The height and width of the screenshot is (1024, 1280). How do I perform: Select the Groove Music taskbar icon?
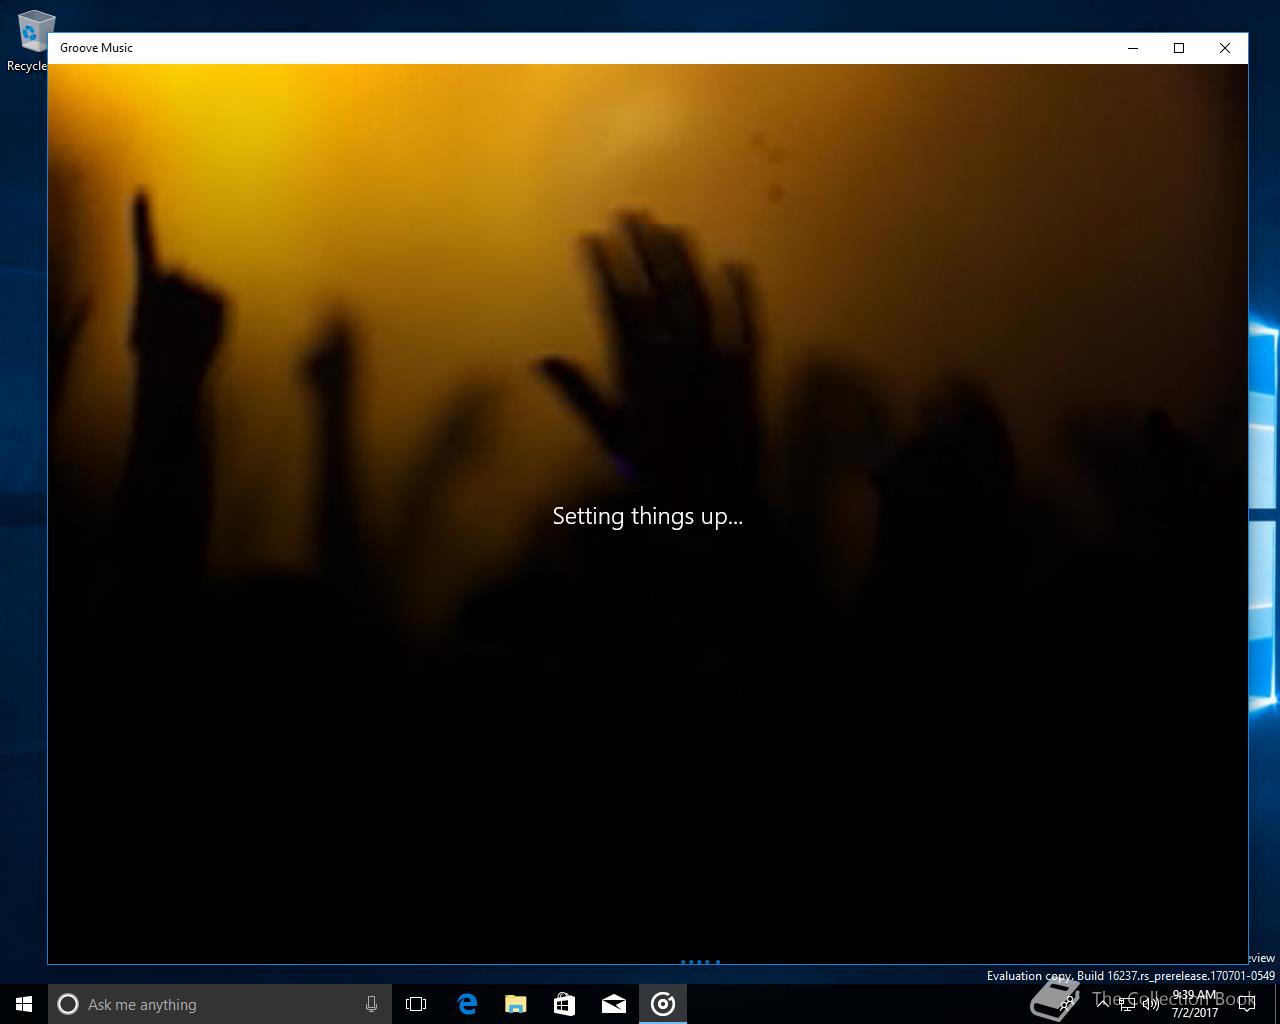tap(663, 1004)
